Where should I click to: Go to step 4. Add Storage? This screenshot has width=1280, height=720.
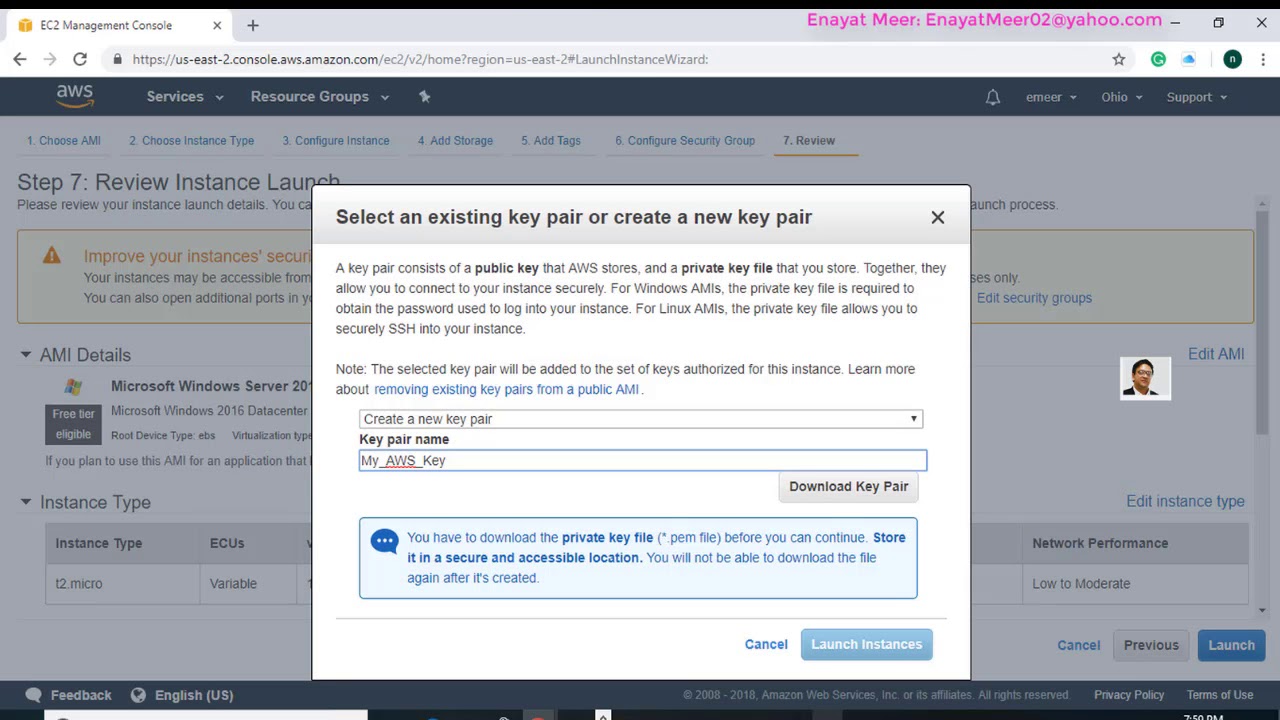click(x=455, y=140)
